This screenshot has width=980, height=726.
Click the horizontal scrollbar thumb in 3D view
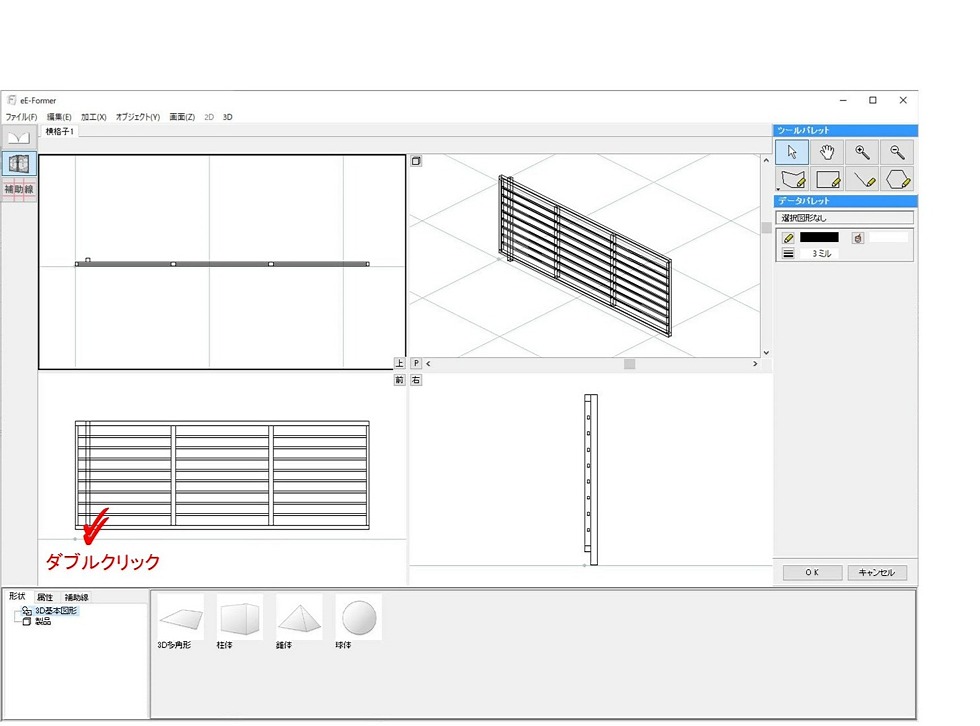[x=629, y=364]
